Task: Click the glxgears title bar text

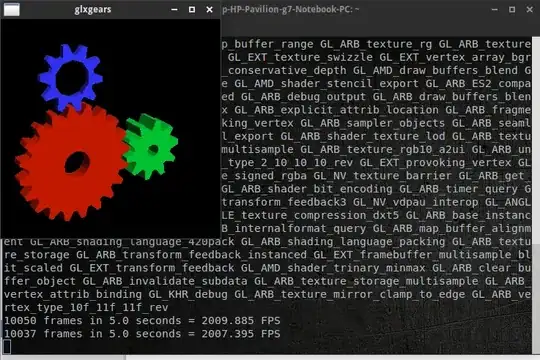Action: pyautogui.click(x=93, y=9)
